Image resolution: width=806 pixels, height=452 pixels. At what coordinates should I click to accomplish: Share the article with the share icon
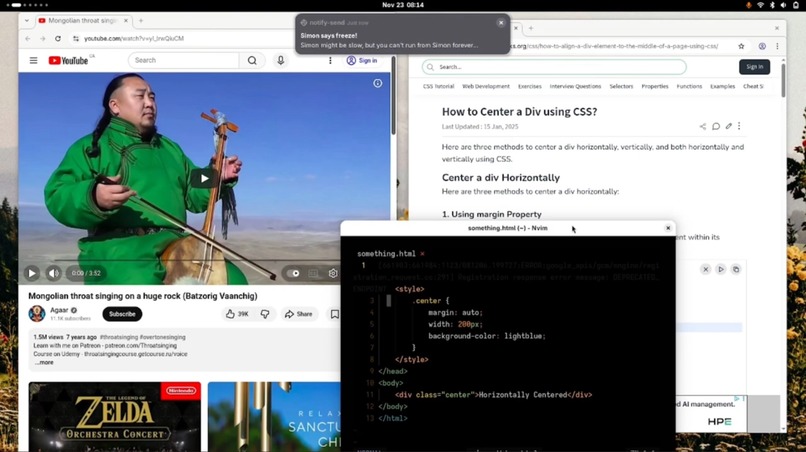click(703, 126)
